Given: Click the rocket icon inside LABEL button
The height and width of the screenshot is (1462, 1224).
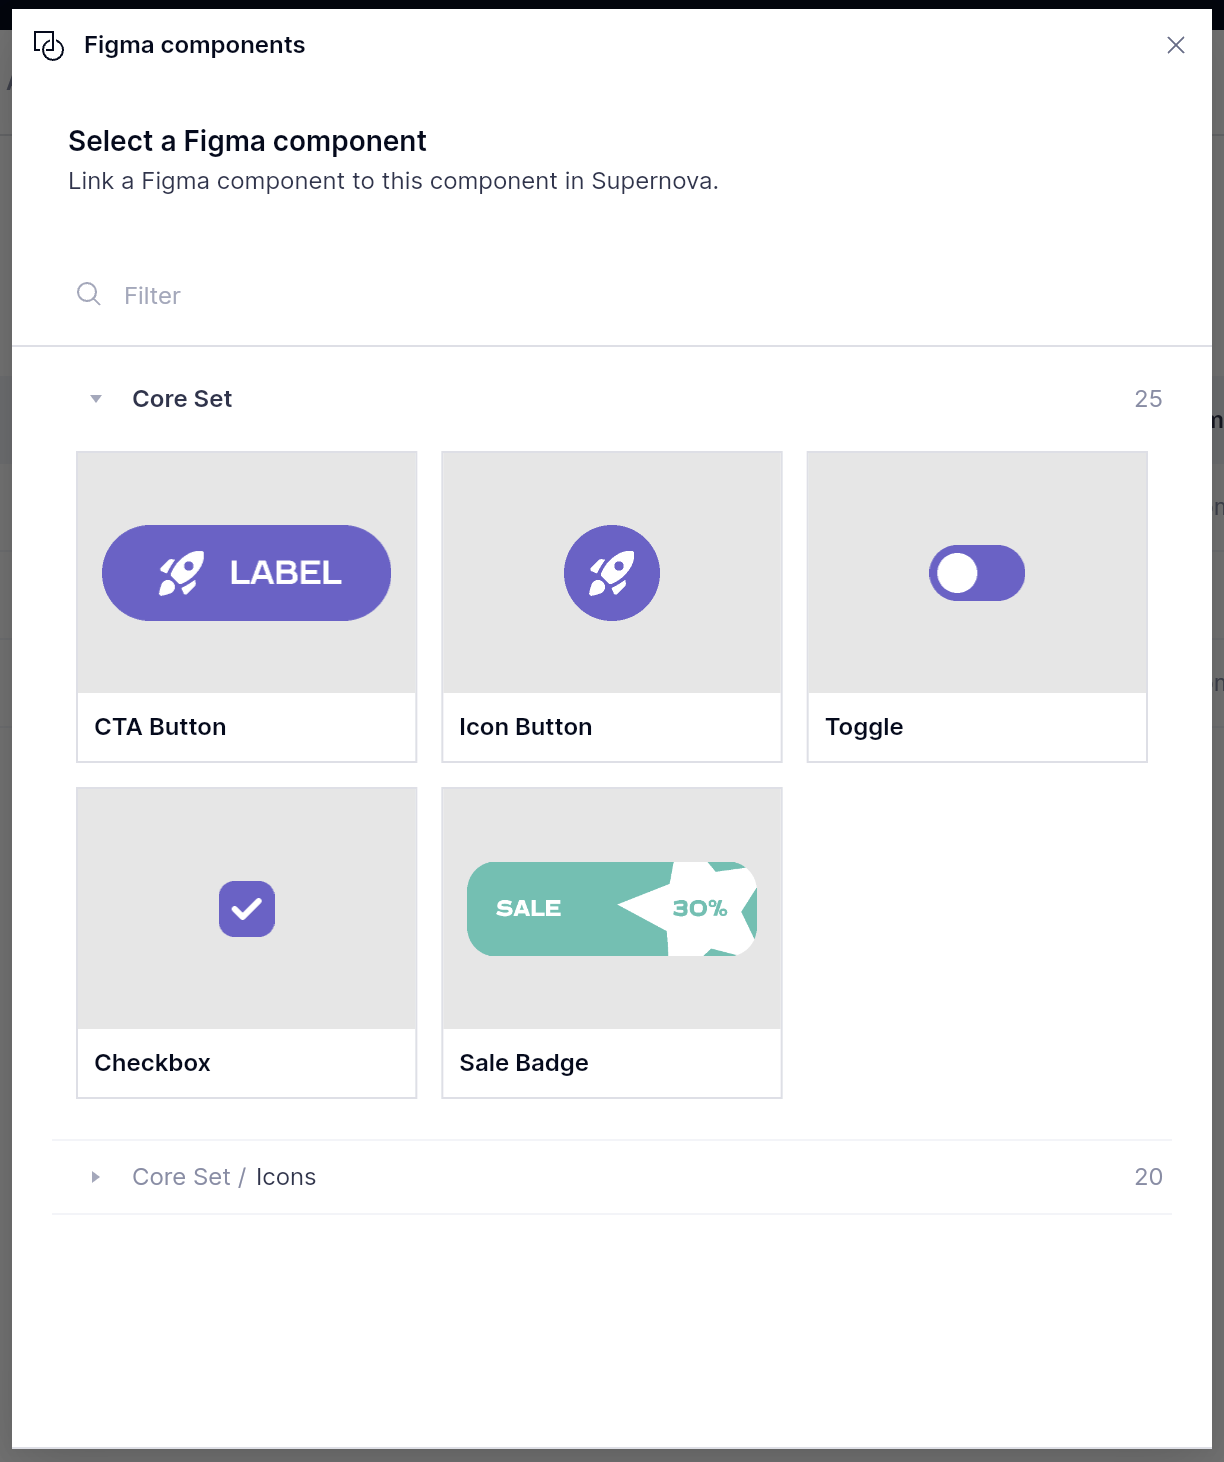Looking at the screenshot, I should point(181,573).
